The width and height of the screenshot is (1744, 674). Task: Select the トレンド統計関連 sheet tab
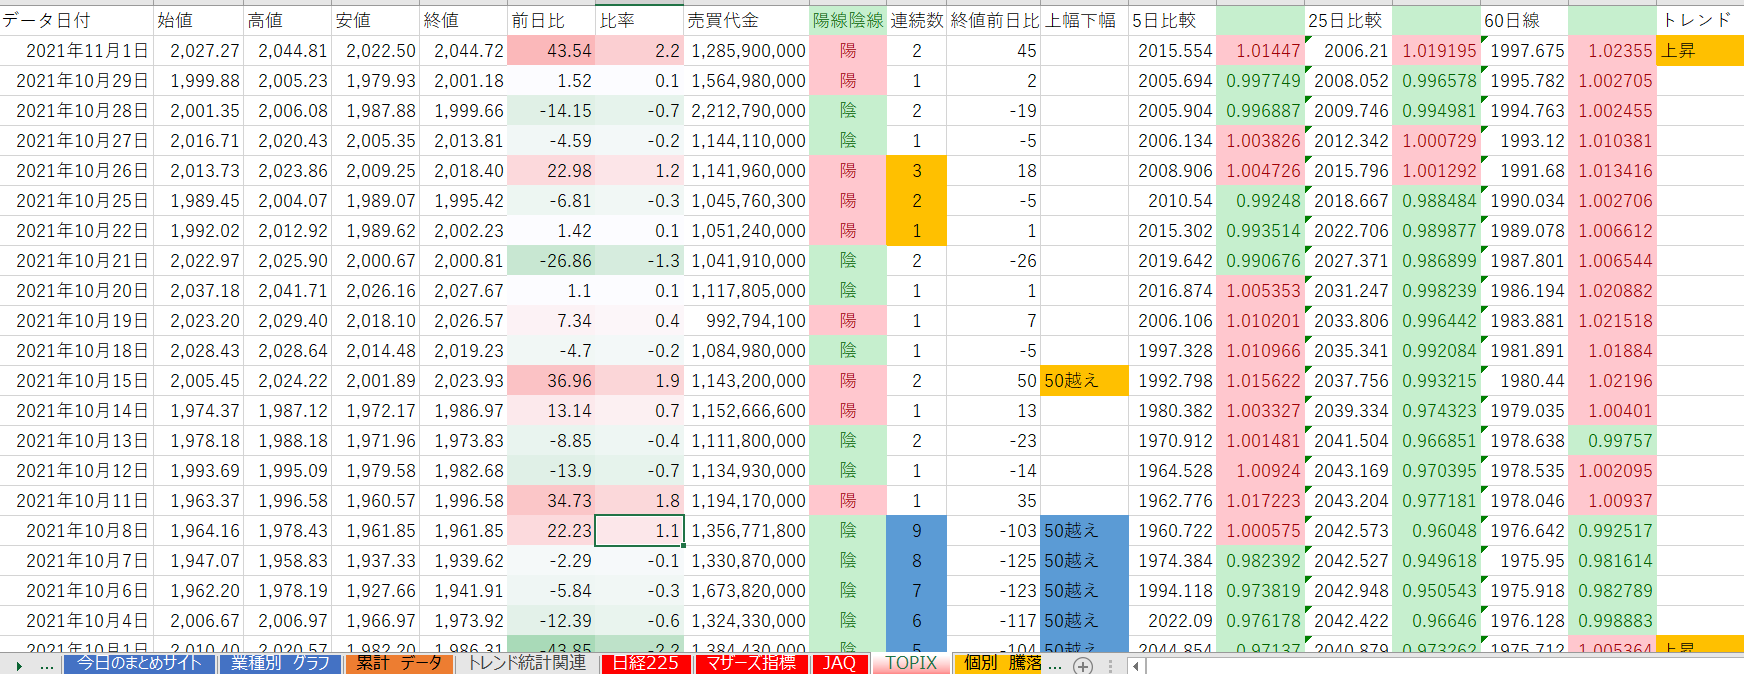pyautogui.click(x=526, y=663)
